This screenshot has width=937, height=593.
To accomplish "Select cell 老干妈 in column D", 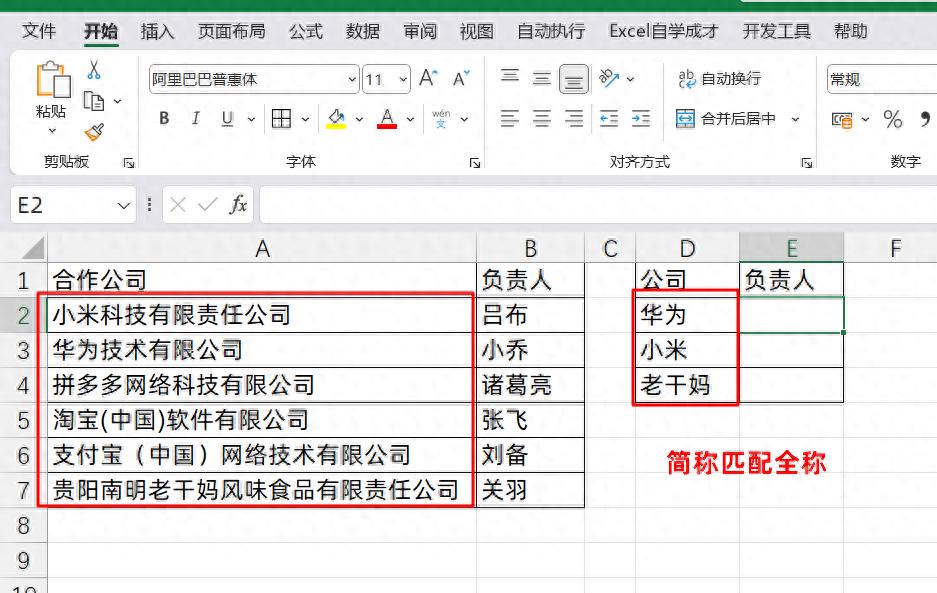I will (687, 385).
